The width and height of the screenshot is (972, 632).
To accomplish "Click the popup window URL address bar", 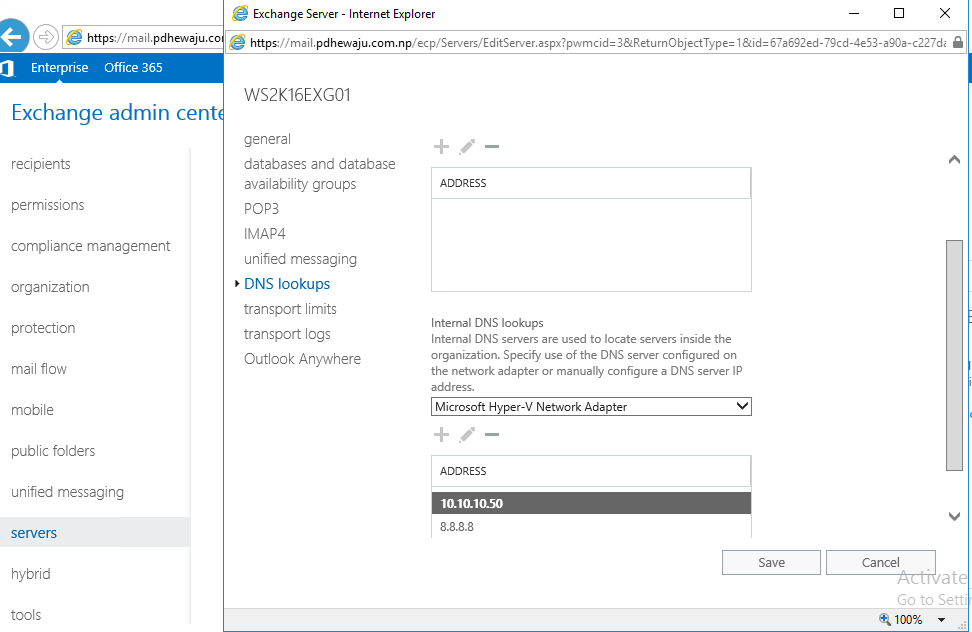I will 598,43.
